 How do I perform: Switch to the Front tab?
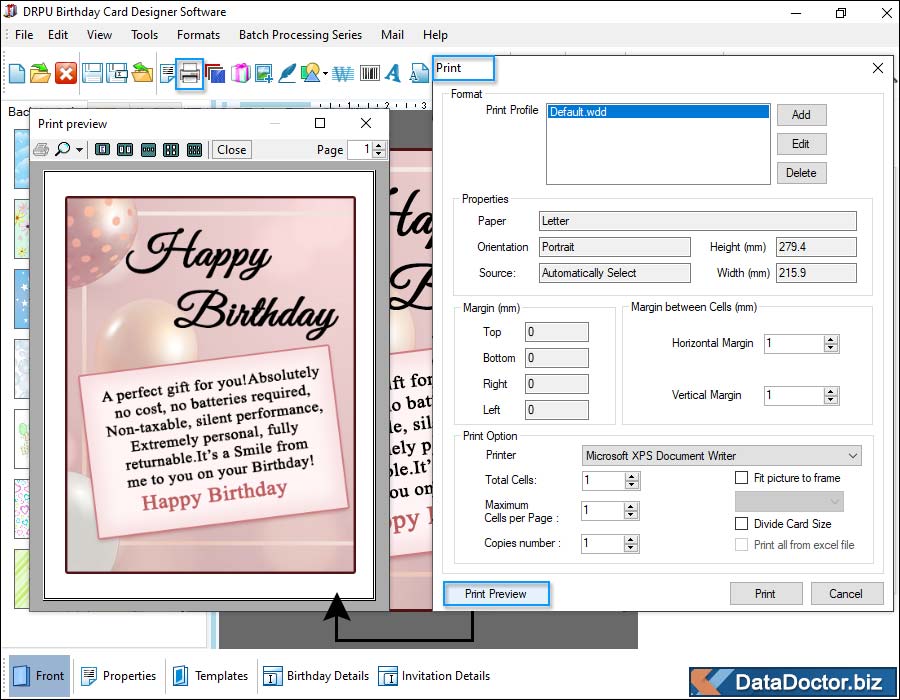[39, 676]
